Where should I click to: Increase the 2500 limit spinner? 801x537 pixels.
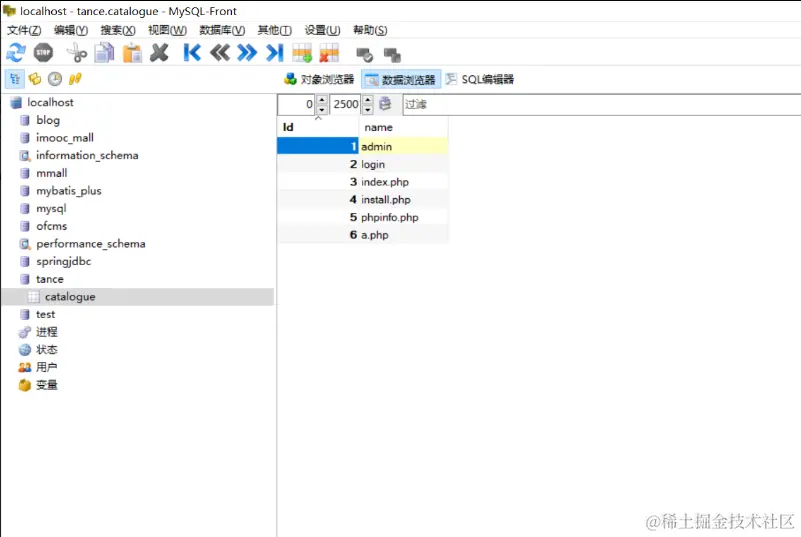368,100
